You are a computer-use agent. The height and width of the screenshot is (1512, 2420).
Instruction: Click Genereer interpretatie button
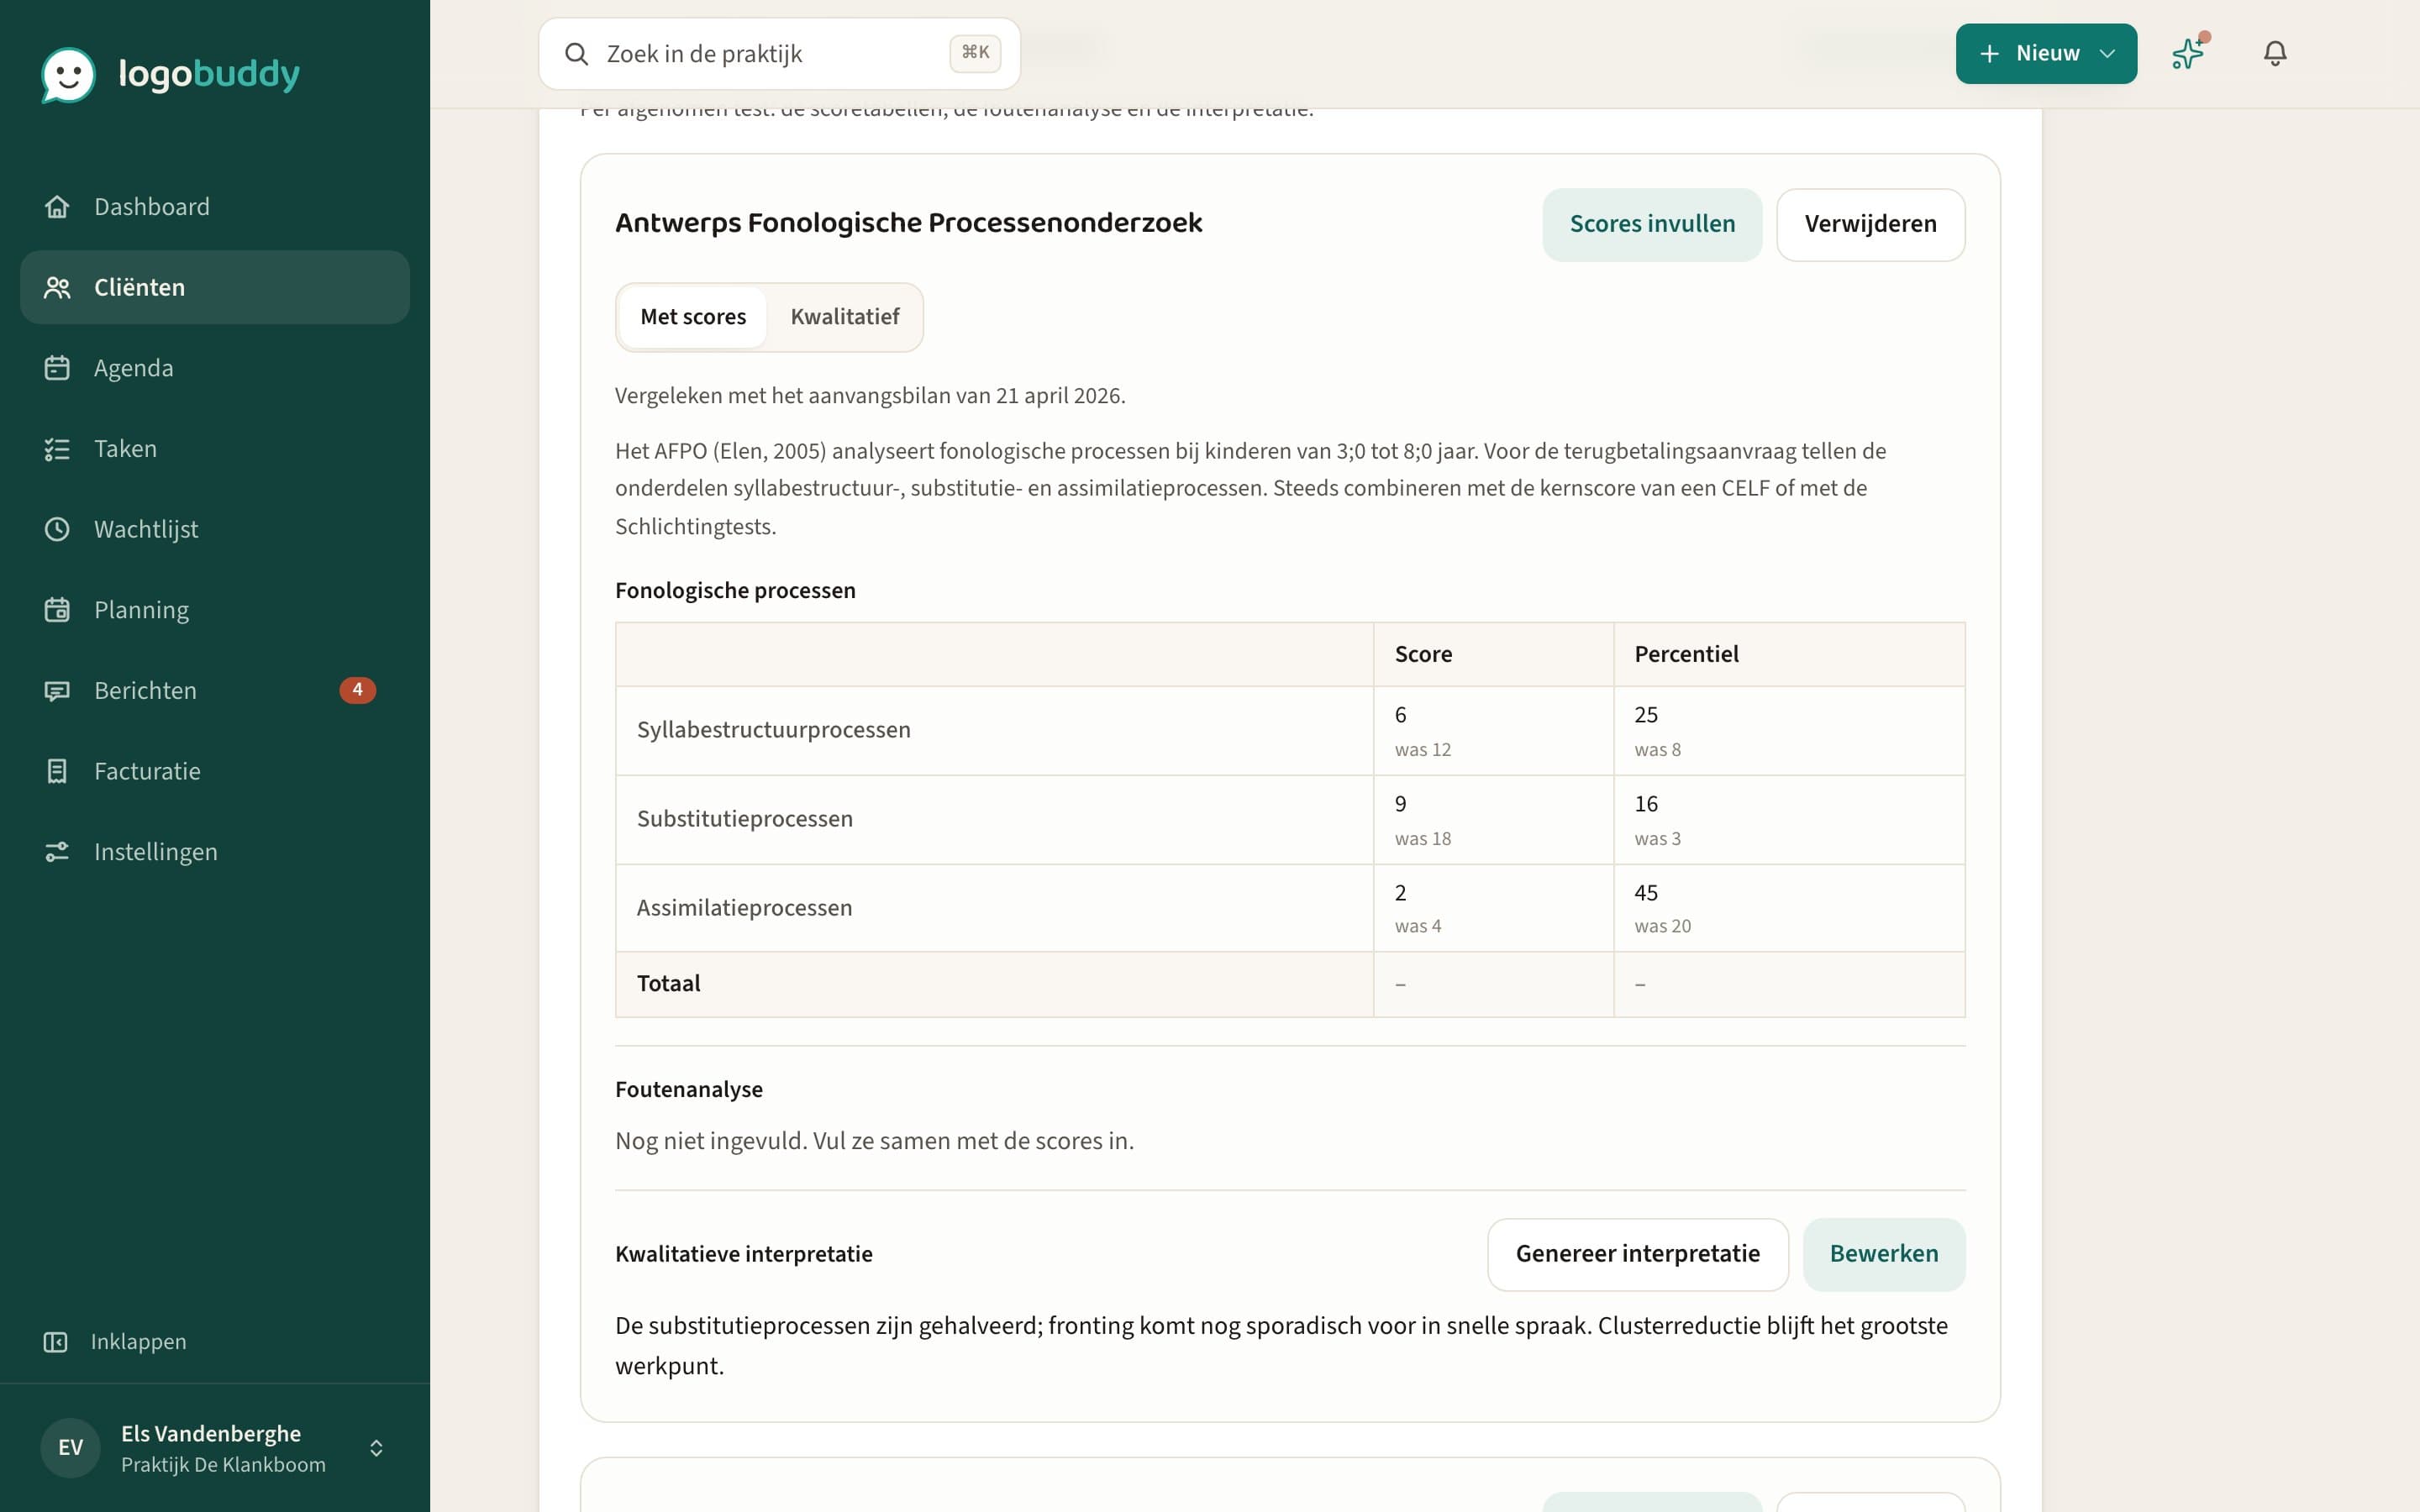coord(1637,1254)
